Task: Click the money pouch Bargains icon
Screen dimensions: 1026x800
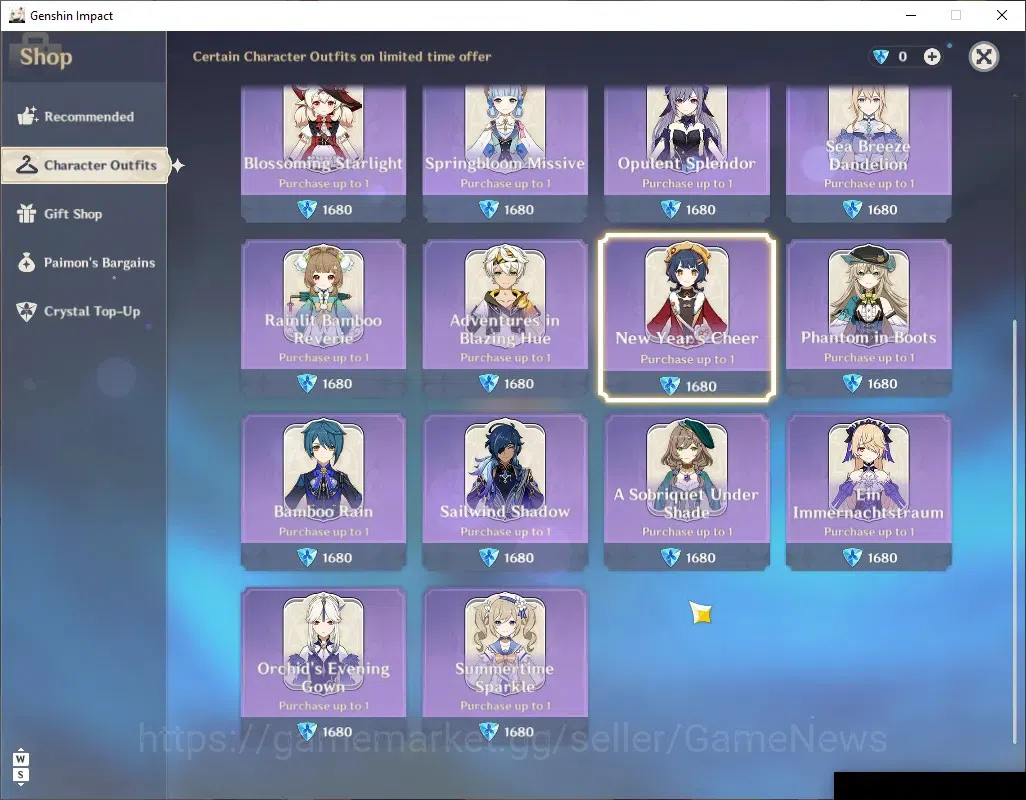Action: [26, 262]
